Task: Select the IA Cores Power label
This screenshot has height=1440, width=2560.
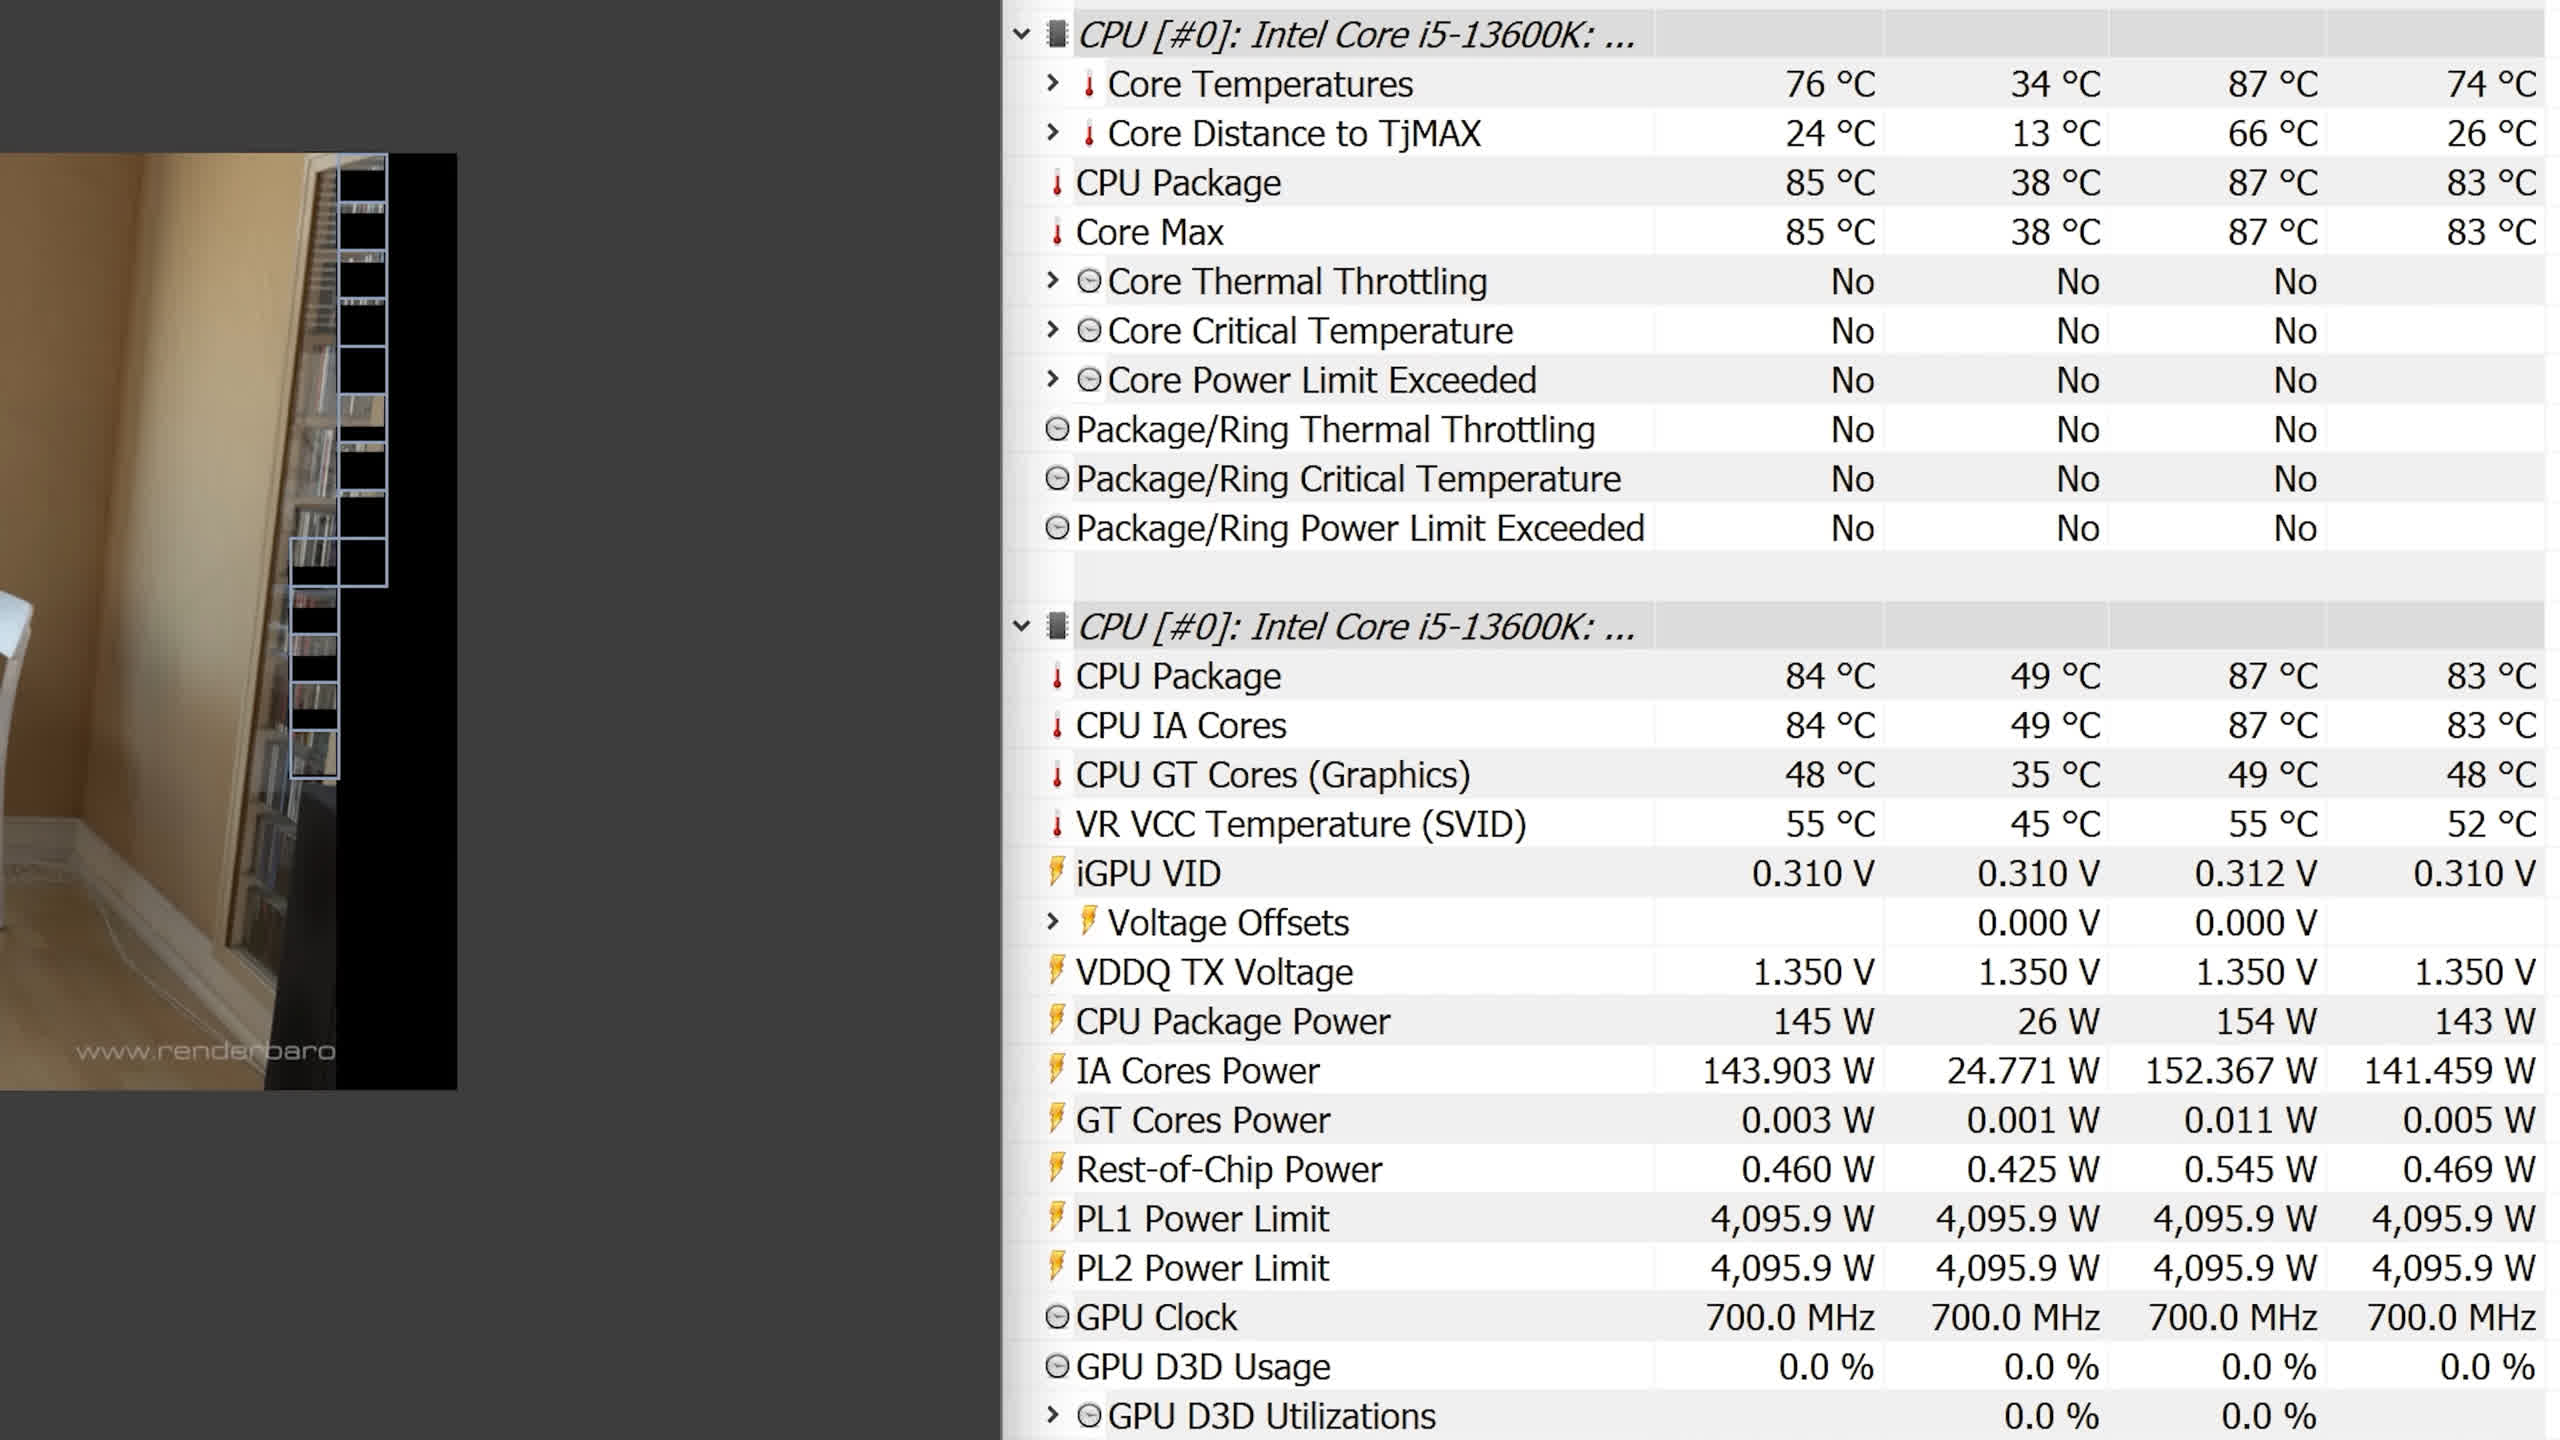Action: click(1197, 1071)
